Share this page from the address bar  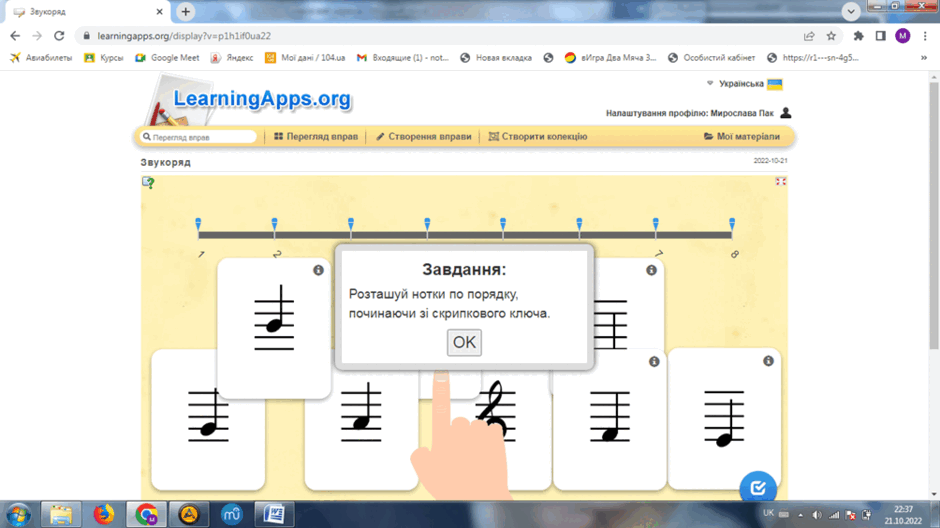[x=809, y=36]
